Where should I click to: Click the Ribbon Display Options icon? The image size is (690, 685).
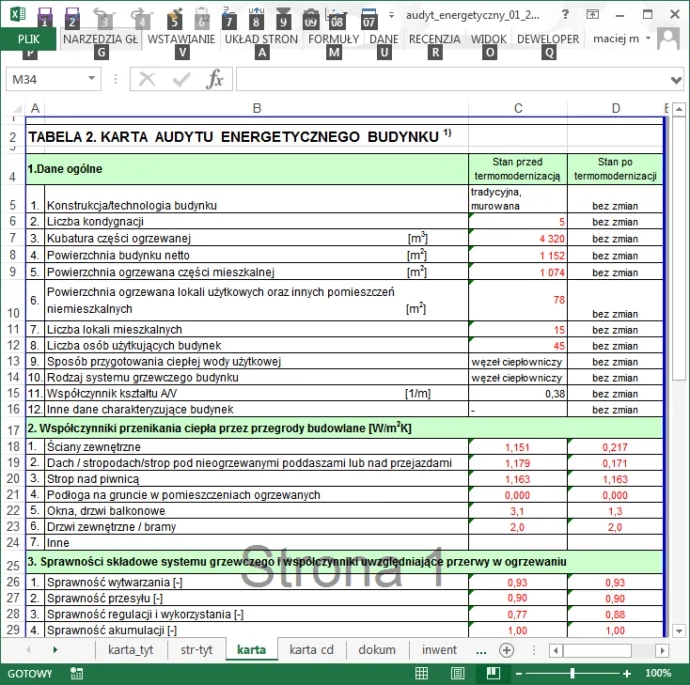(x=594, y=15)
